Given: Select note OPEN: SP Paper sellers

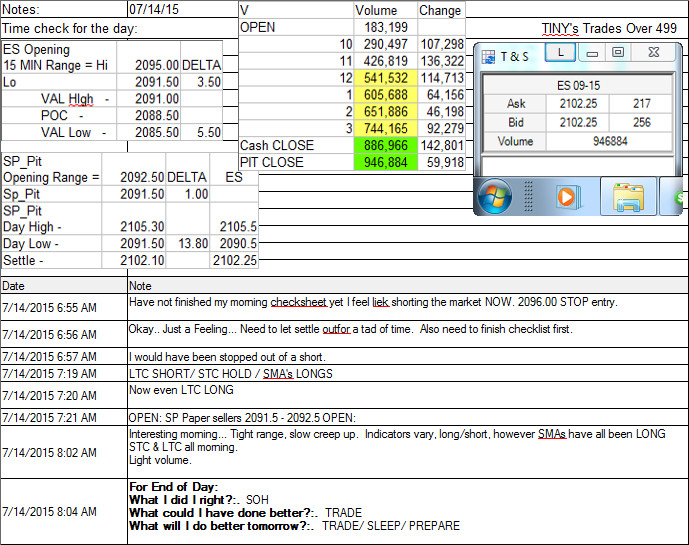Looking at the screenshot, I should pyautogui.click(x=408, y=417).
